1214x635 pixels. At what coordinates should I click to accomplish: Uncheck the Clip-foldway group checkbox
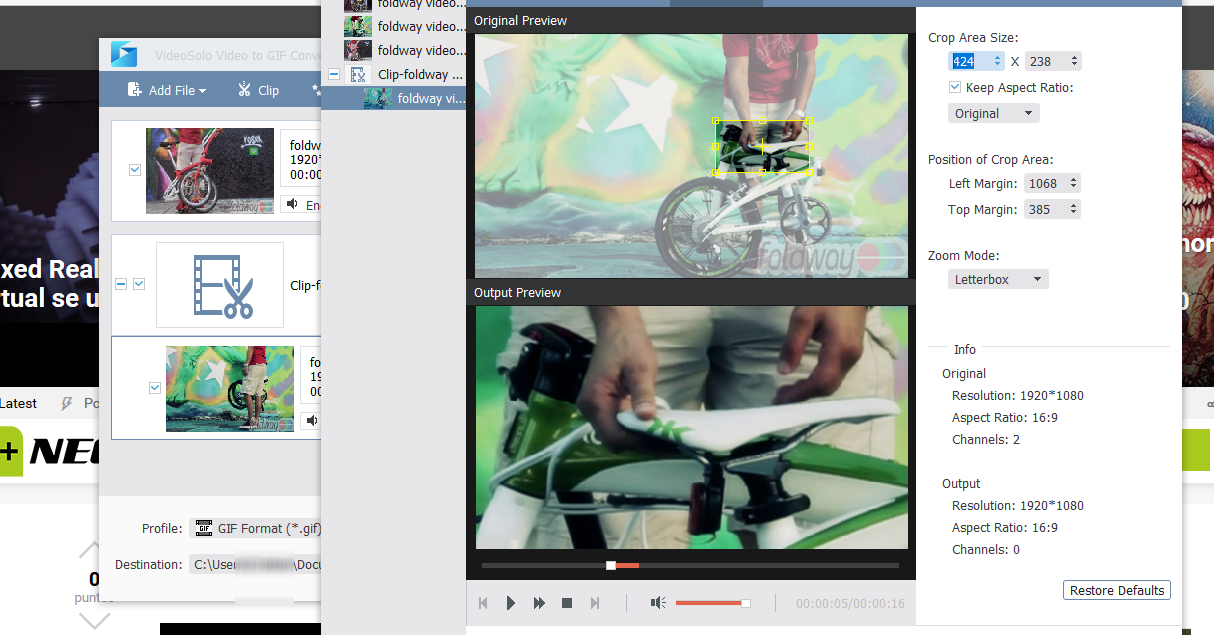[139, 284]
